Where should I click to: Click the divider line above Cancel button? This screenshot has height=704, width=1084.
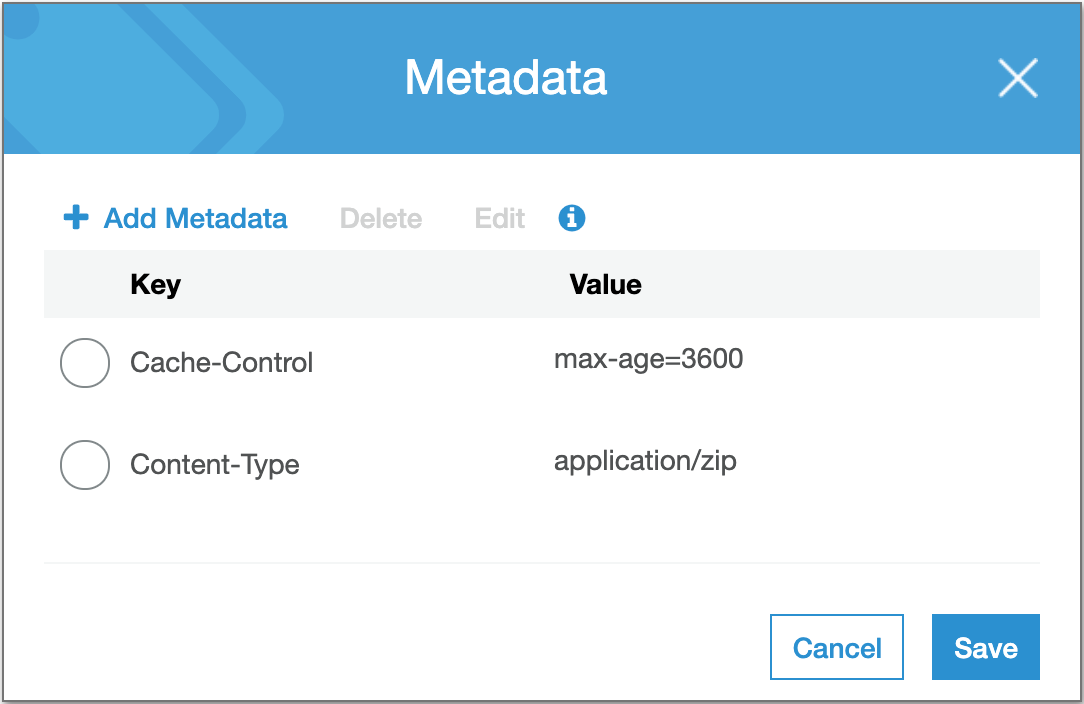(x=541, y=563)
